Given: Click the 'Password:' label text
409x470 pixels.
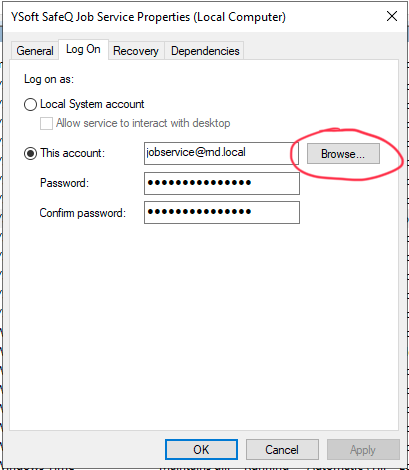Looking at the screenshot, I should coord(64,183).
